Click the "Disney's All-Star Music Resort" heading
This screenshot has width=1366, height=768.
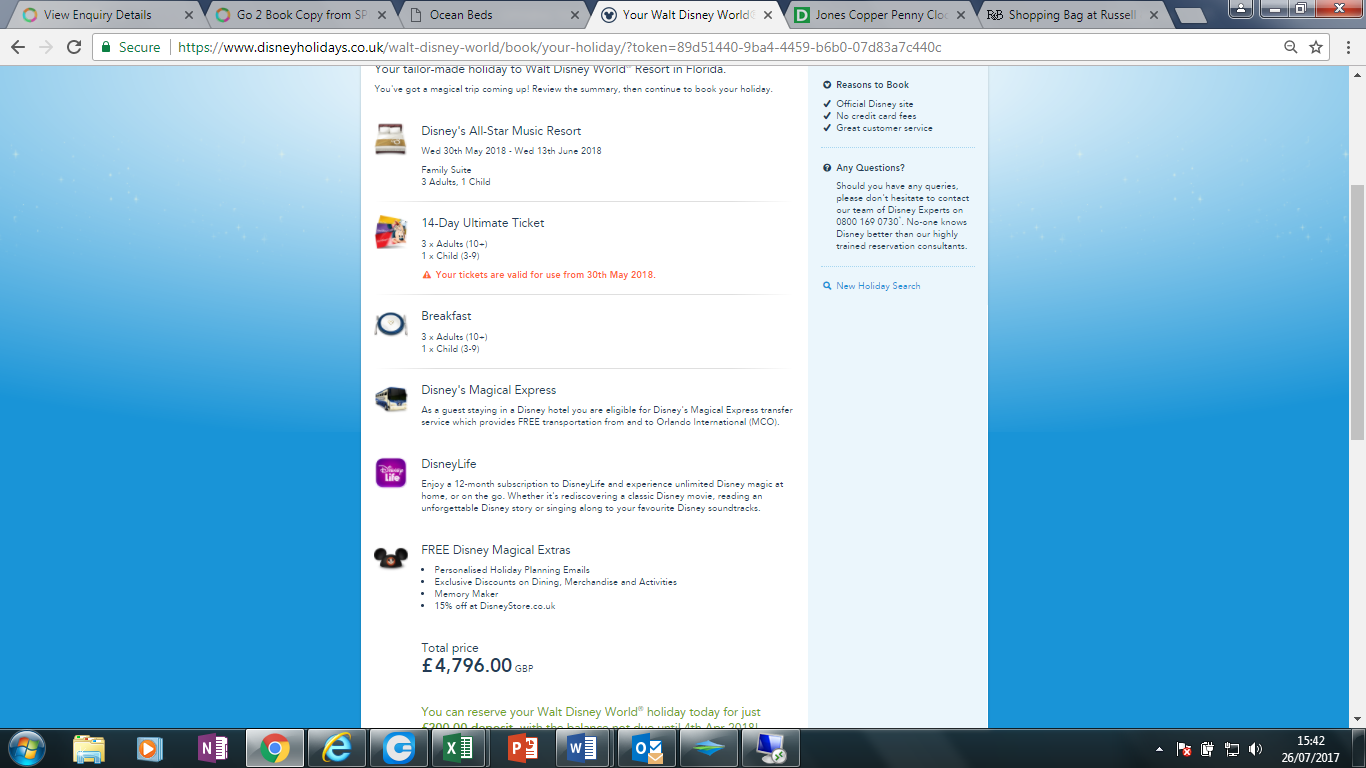(x=501, y=131)
